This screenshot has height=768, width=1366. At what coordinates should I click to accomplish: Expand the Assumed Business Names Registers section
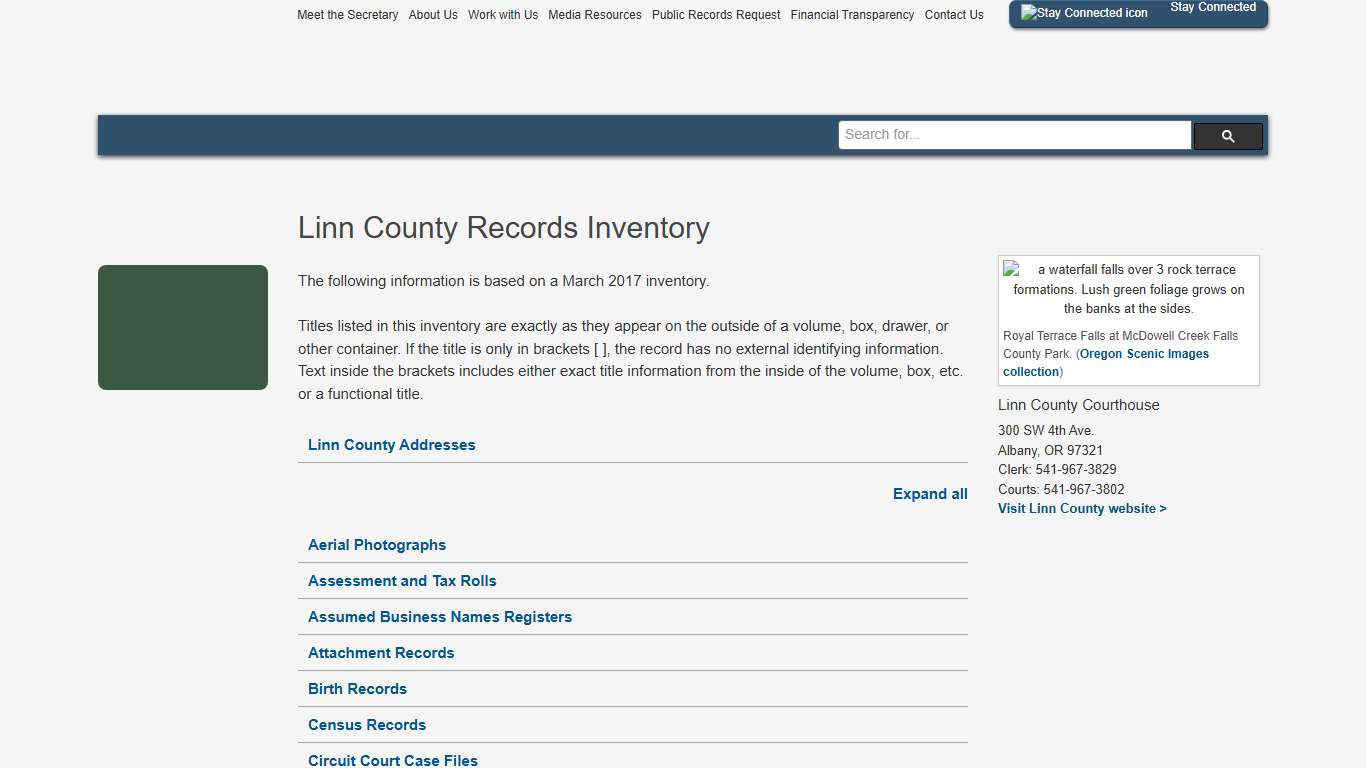[x=440, y=617]
